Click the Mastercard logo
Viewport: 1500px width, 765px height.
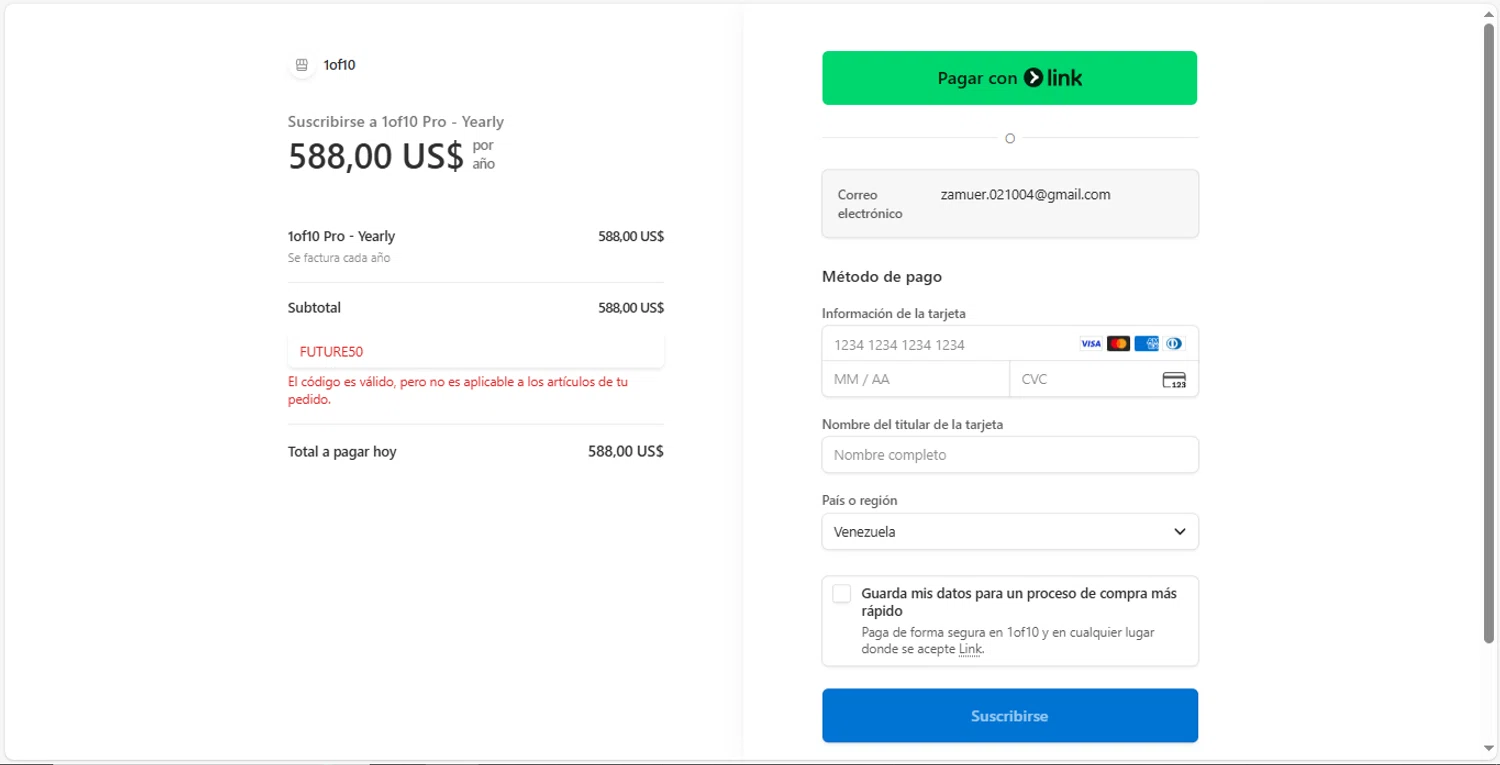(1119, 344)
